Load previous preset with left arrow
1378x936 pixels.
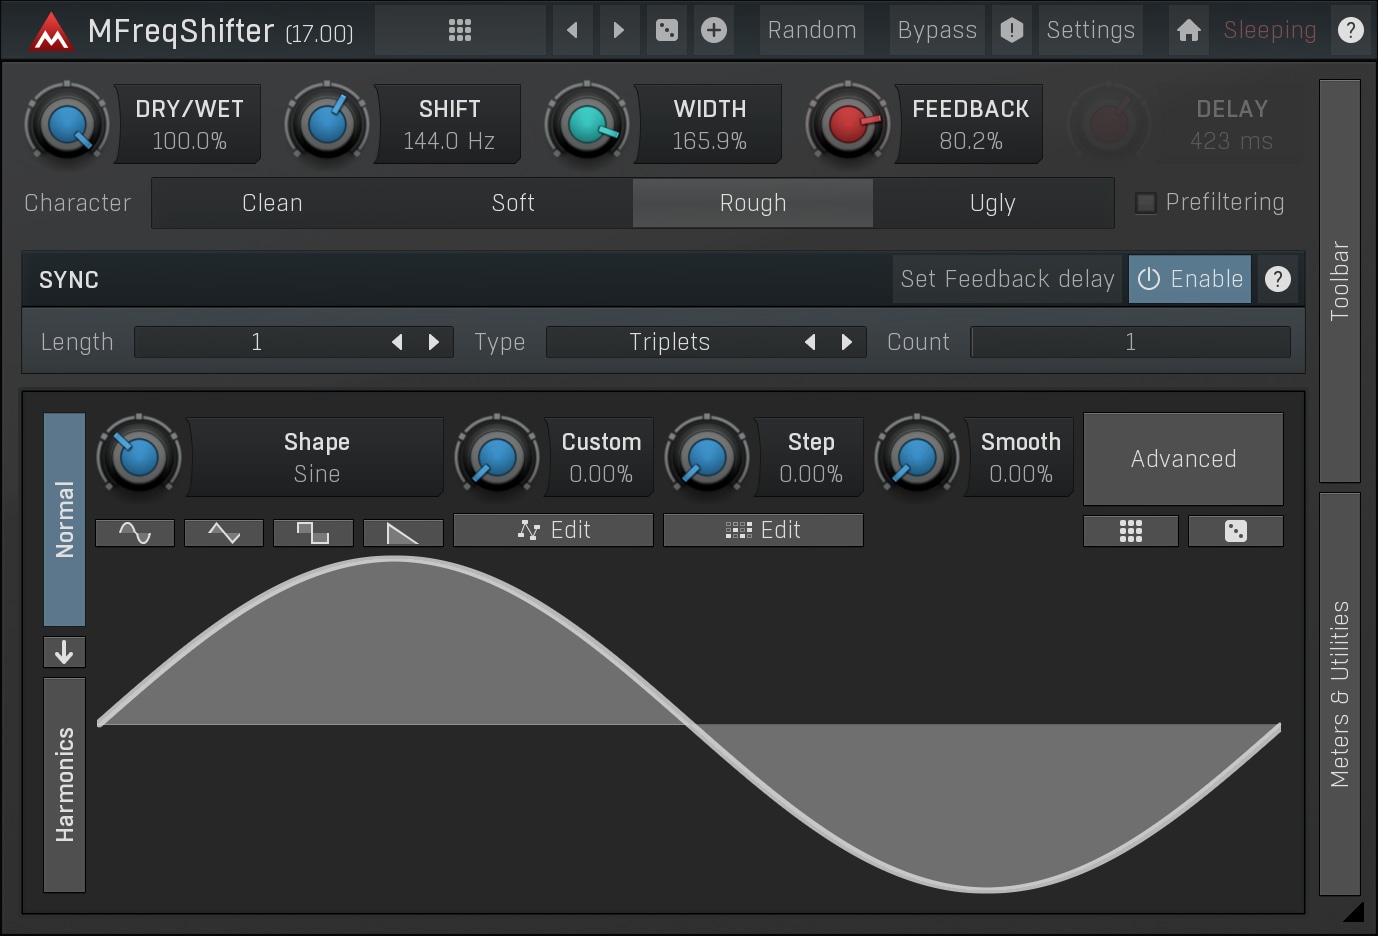572,30
